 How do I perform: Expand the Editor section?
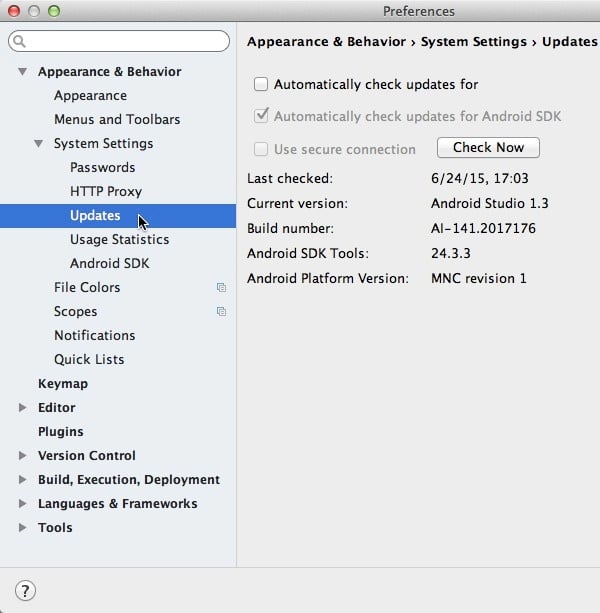point(23,407)
